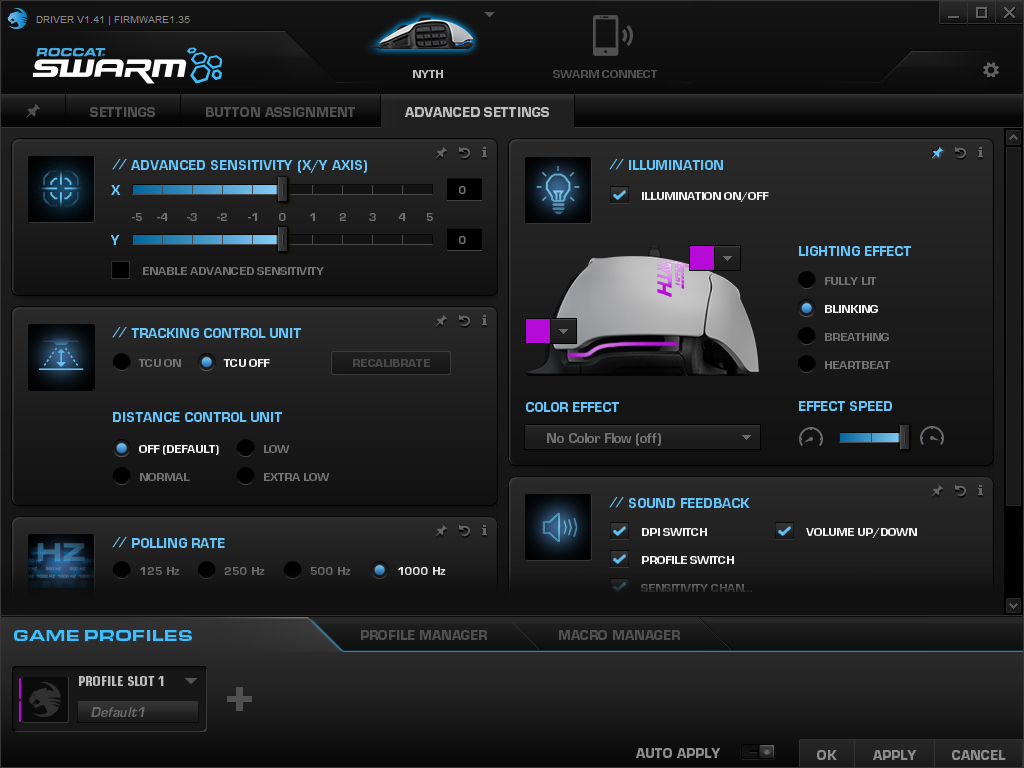Show info for Tracking Control Unit
Image resolution: width=1024 pixels, height=768 pixels.
coord(484,321)
